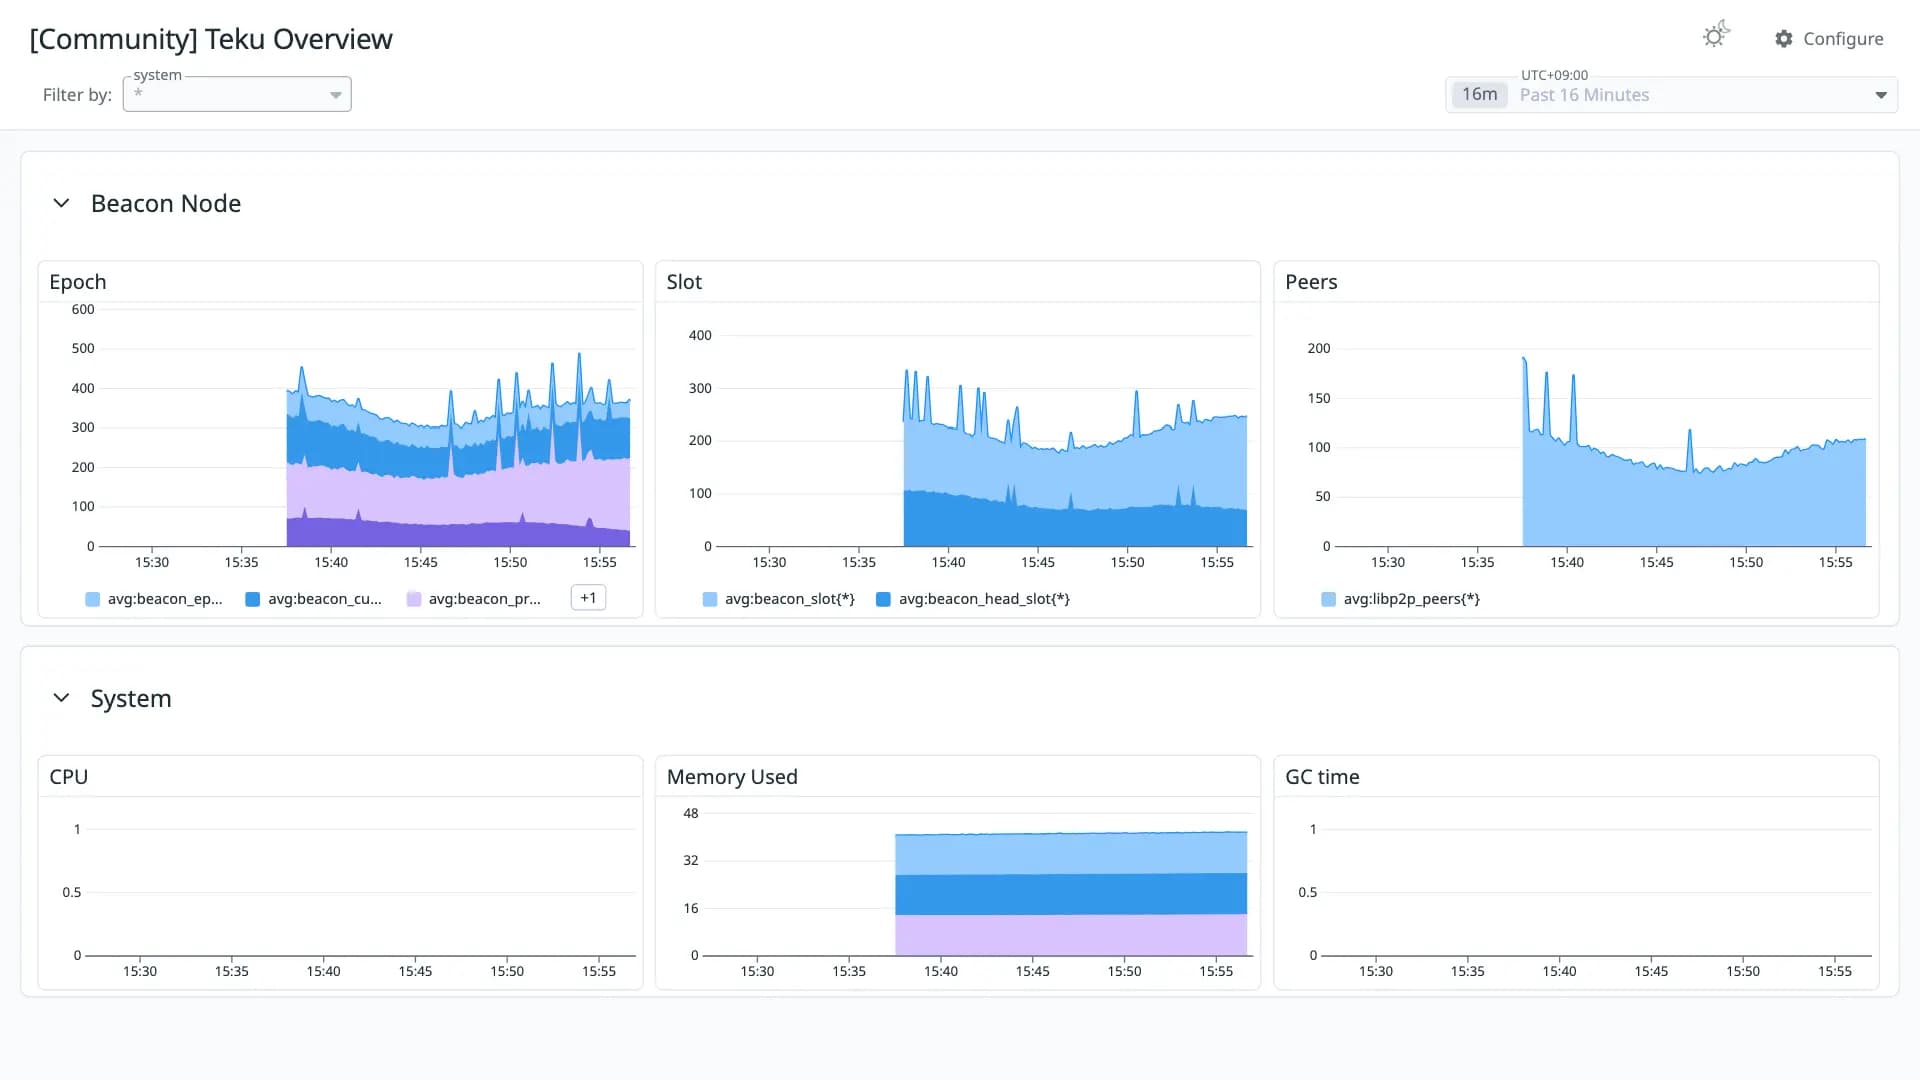Click the Epoch chart area

[x=366, y=428]
